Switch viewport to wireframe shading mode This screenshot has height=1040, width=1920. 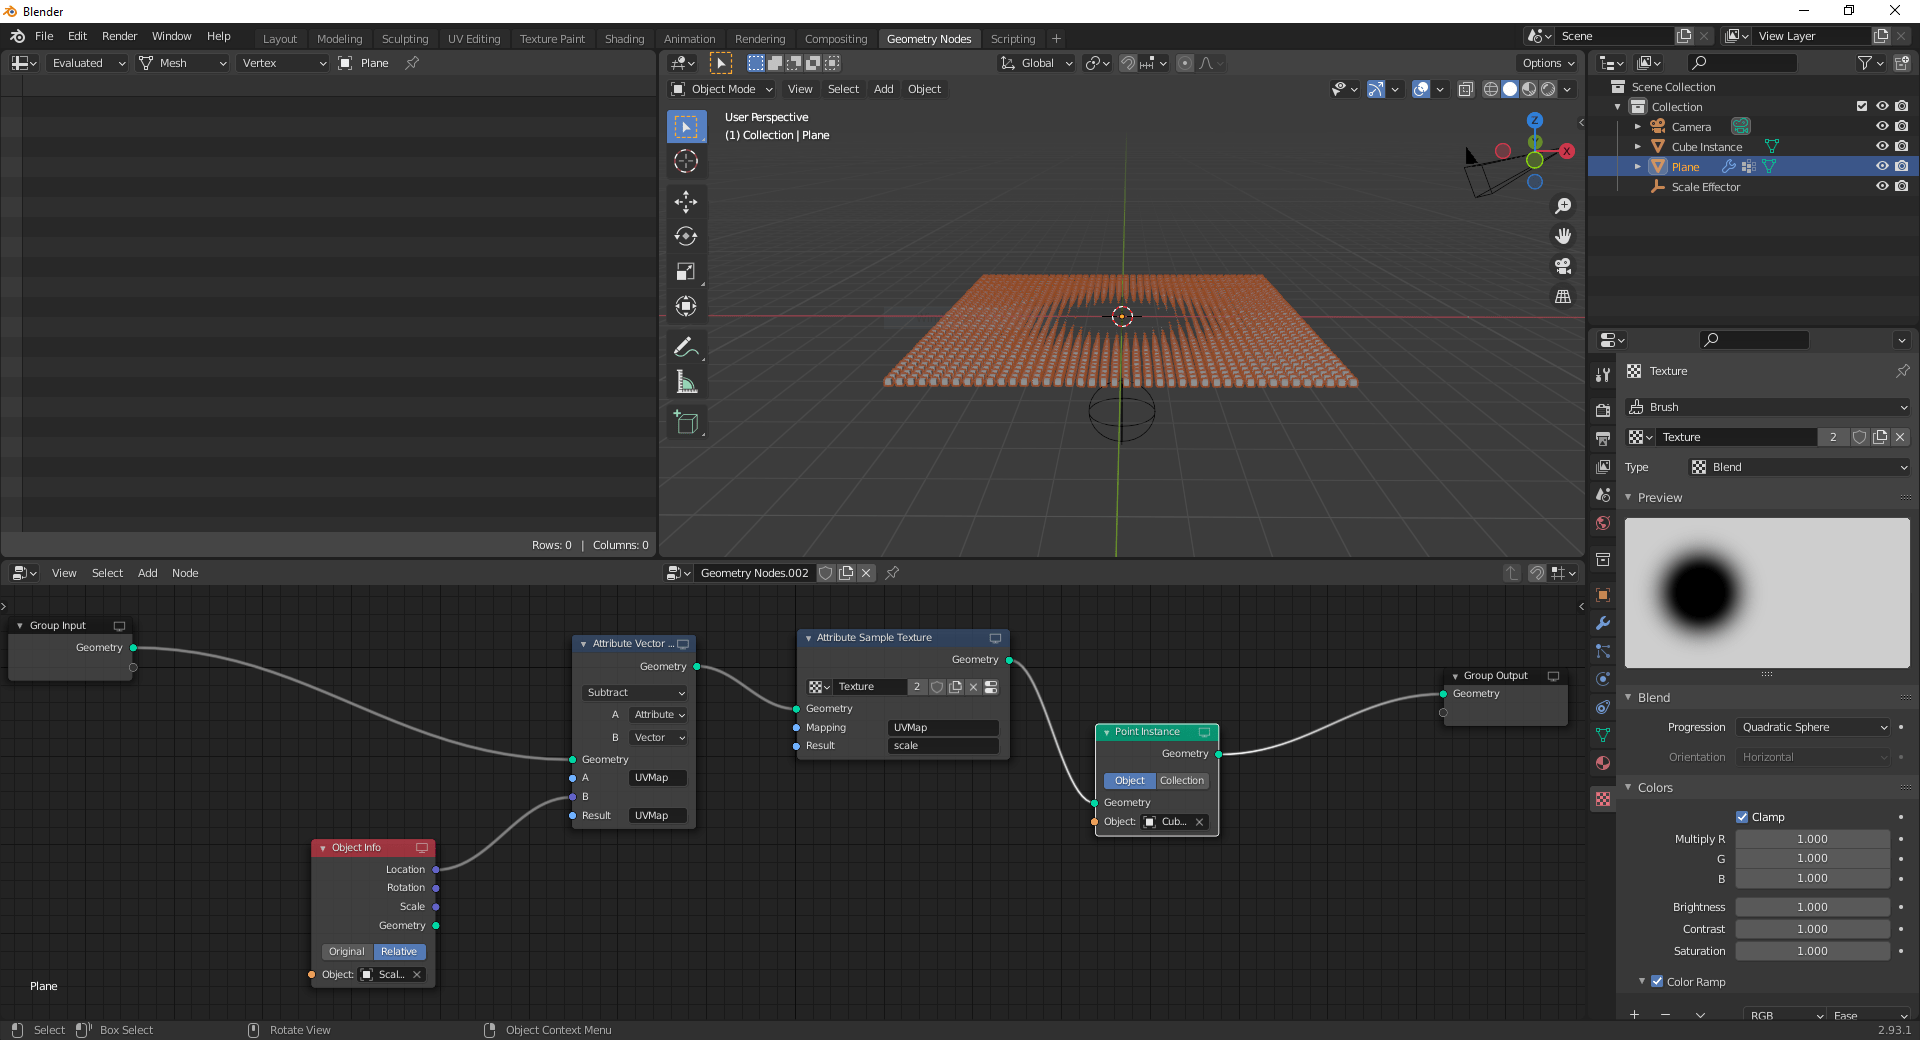coord(1490,89)
